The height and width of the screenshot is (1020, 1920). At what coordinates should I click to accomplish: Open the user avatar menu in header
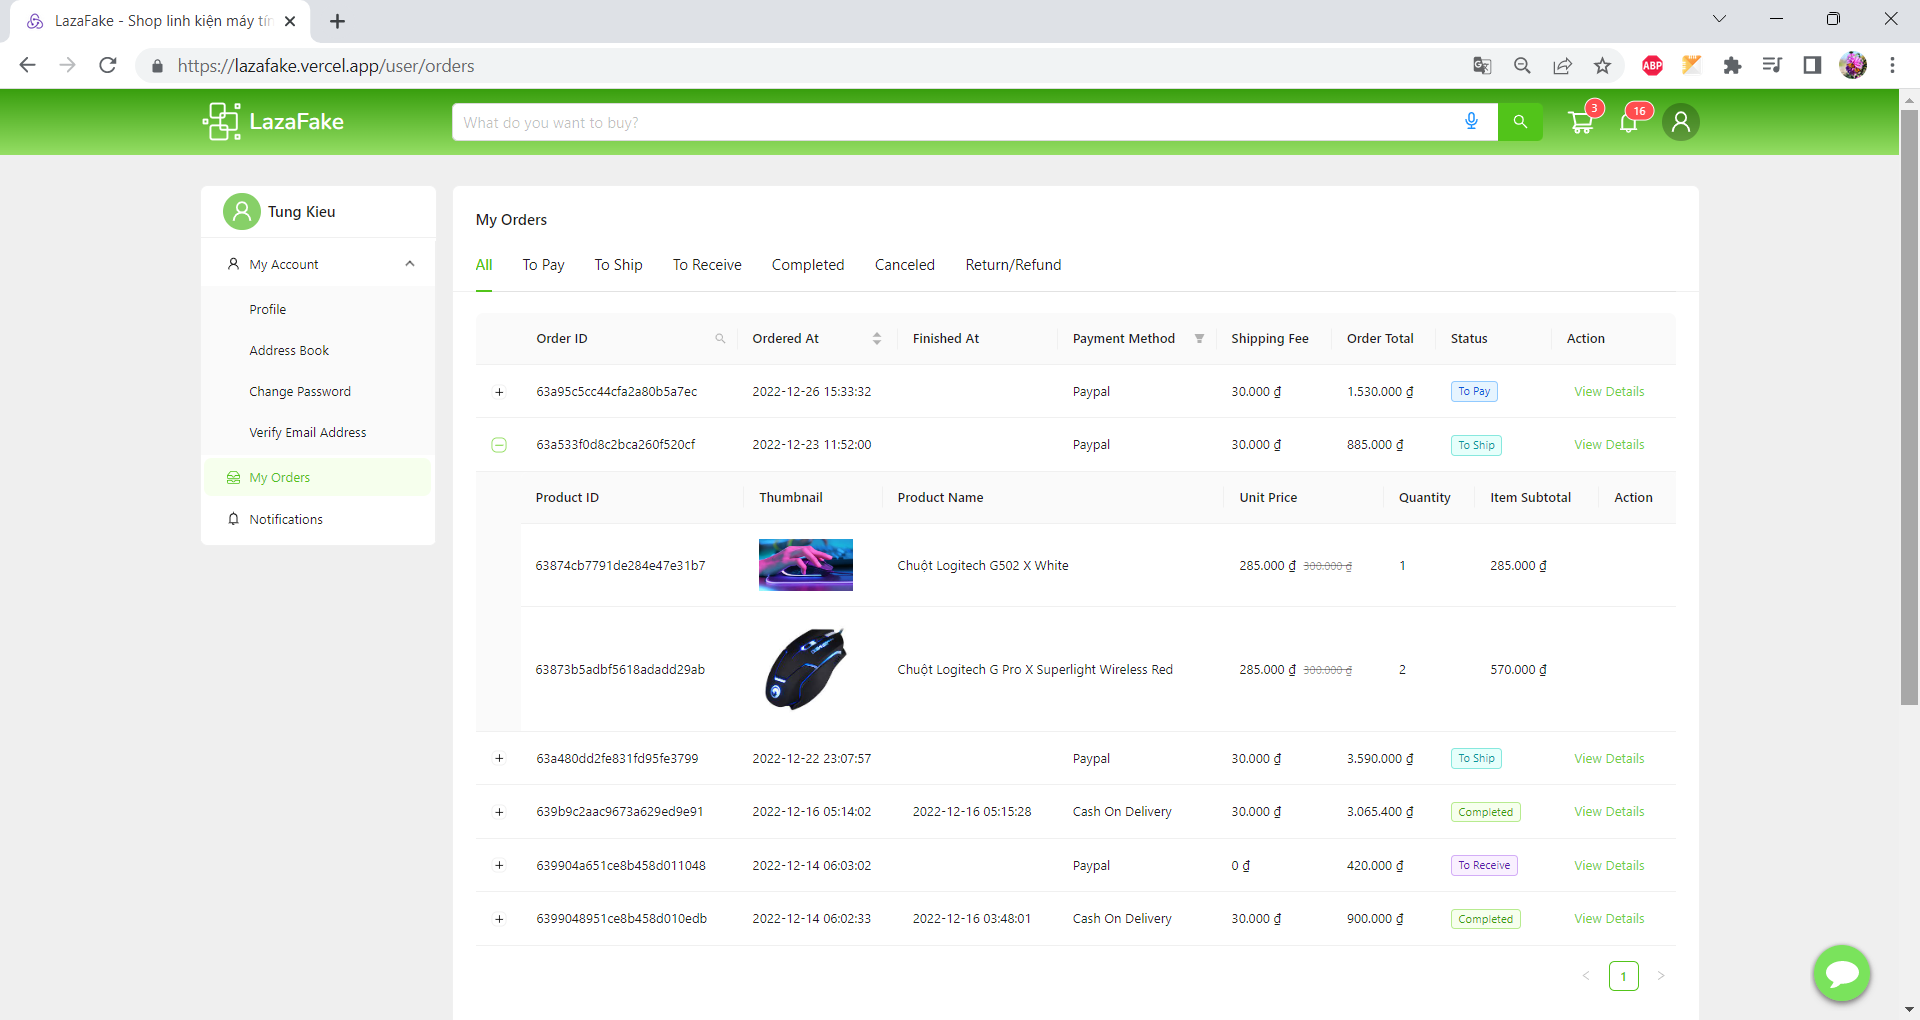(x=1681, y=122)
